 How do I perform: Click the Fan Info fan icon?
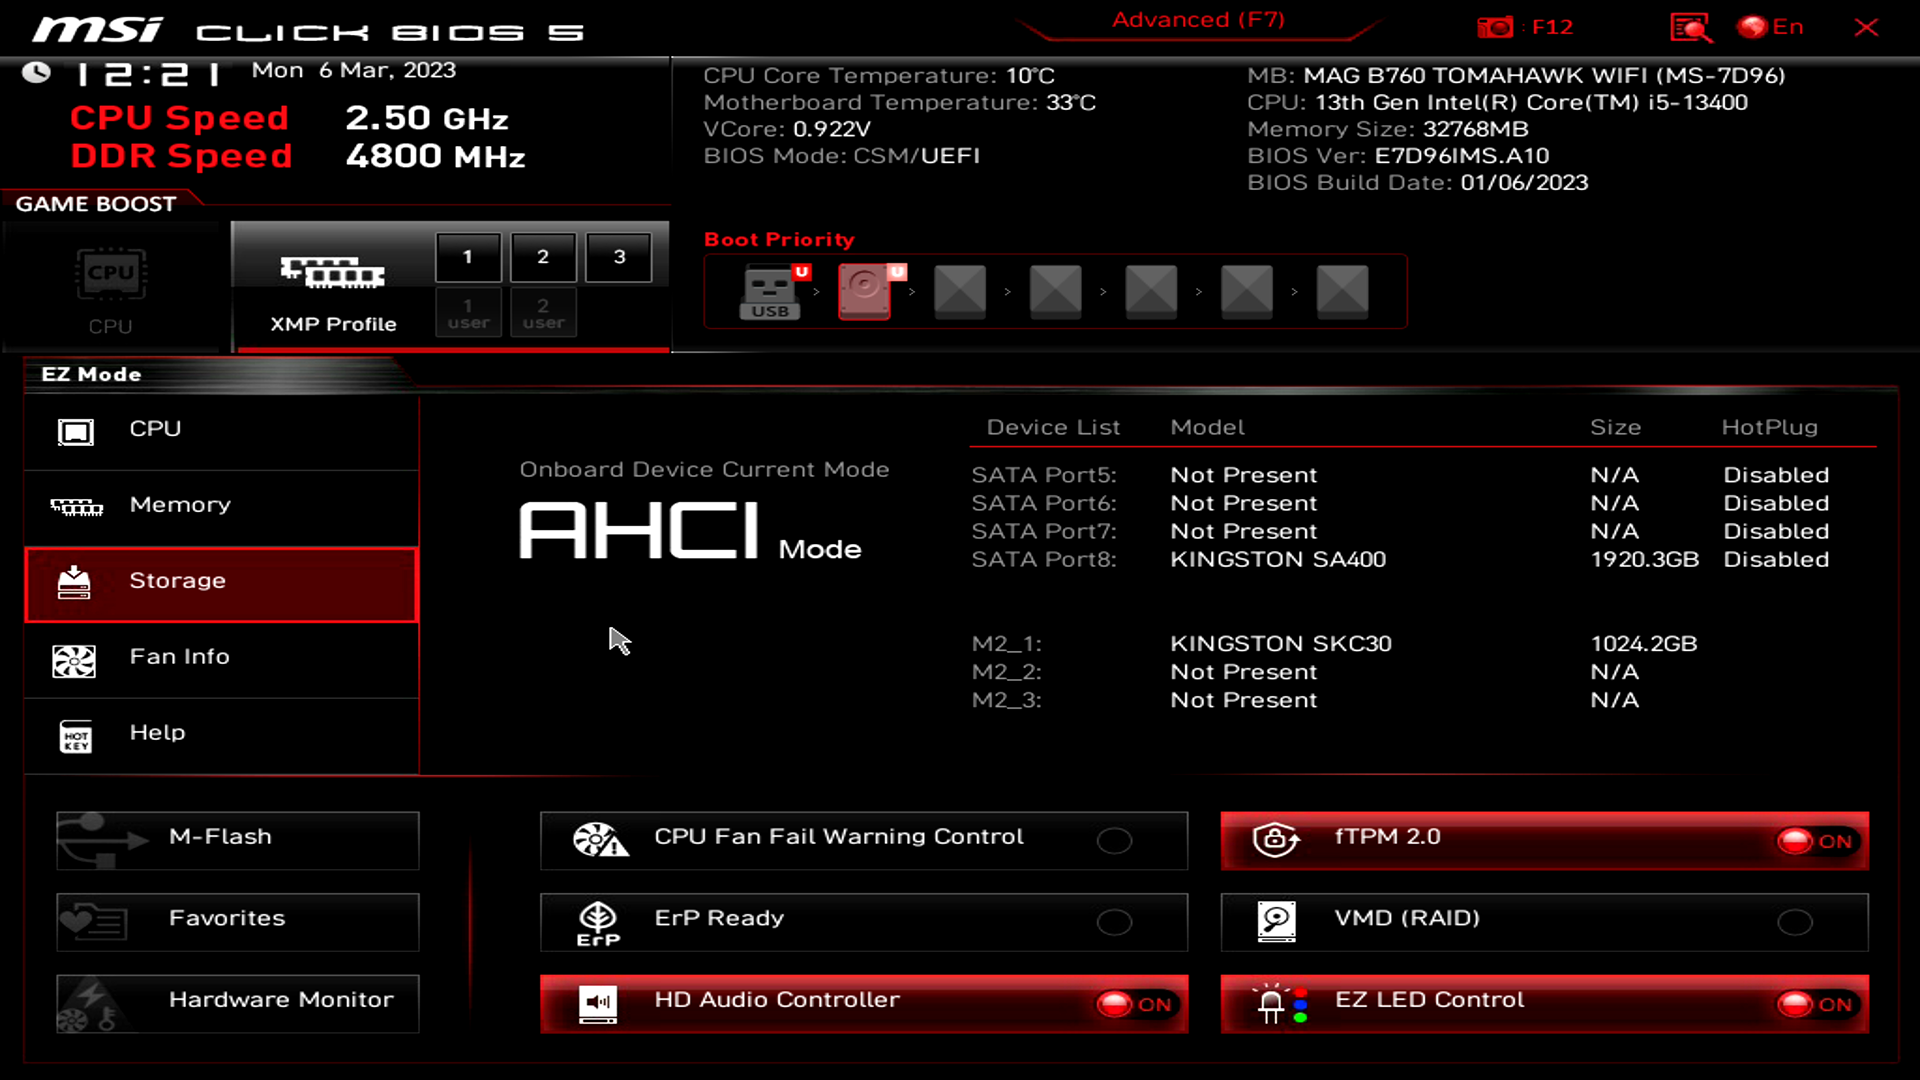[x=74, y=660]
